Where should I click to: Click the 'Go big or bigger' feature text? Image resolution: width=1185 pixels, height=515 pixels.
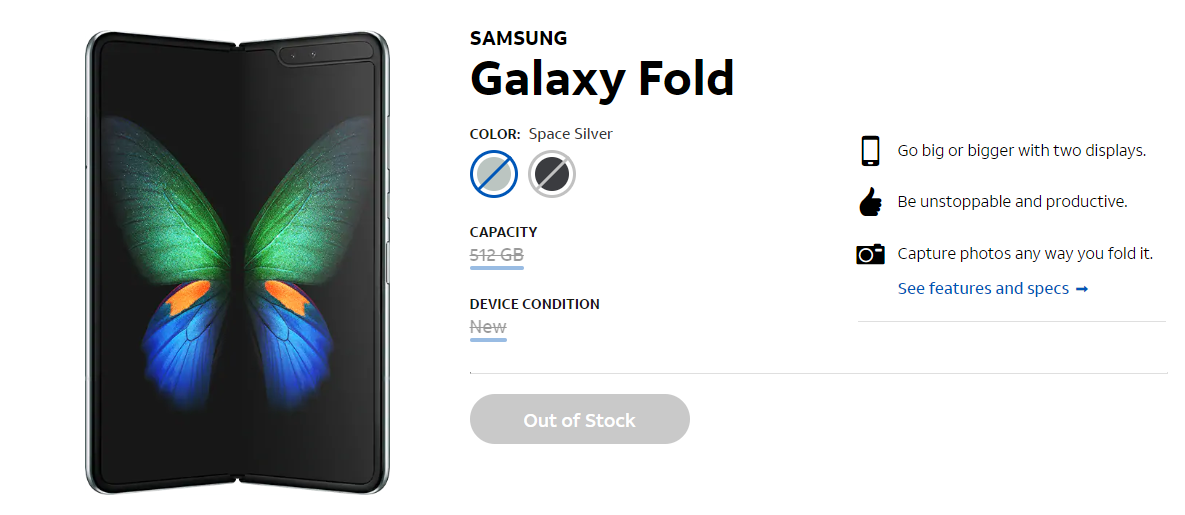pyautogui.click(x=1021, y=151)
